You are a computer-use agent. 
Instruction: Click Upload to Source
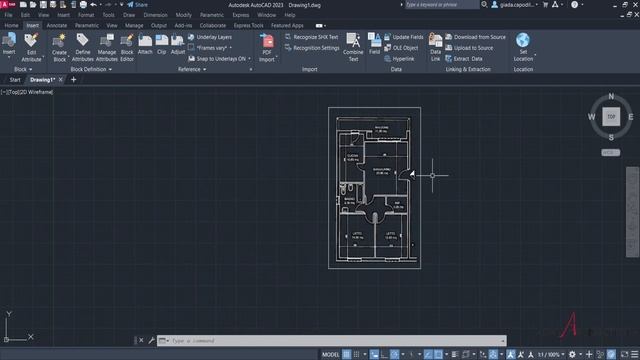coord(469,48)
